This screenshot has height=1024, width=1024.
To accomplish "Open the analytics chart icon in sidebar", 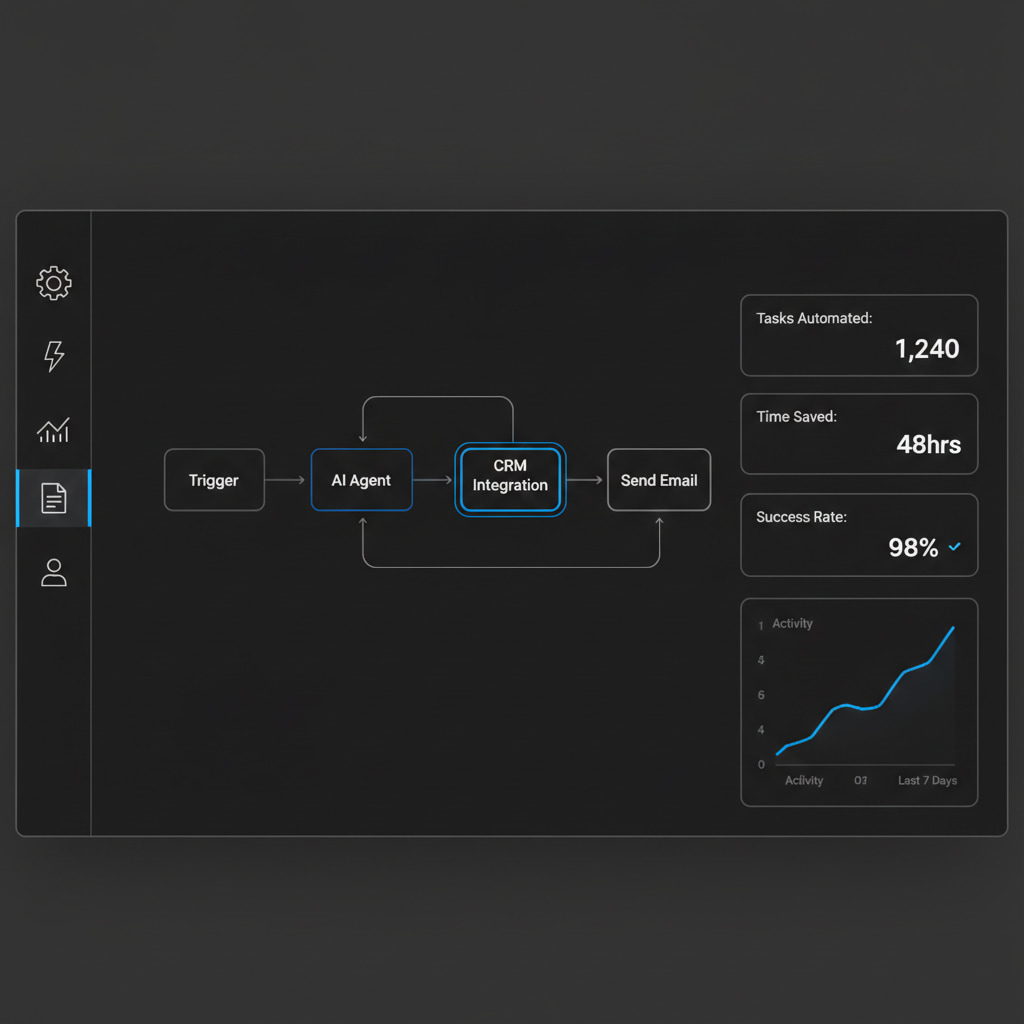I will pyautogui.click(x=54, y=430).
